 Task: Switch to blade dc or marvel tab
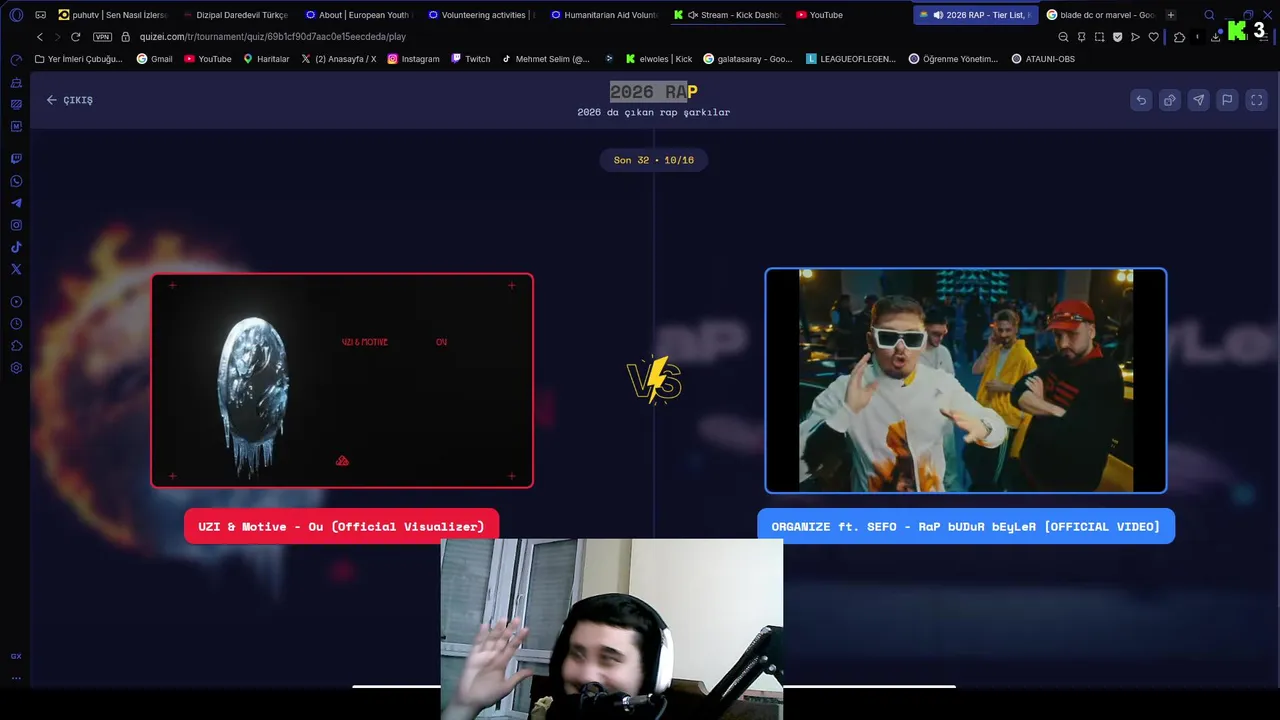[x=1101, y=15]
